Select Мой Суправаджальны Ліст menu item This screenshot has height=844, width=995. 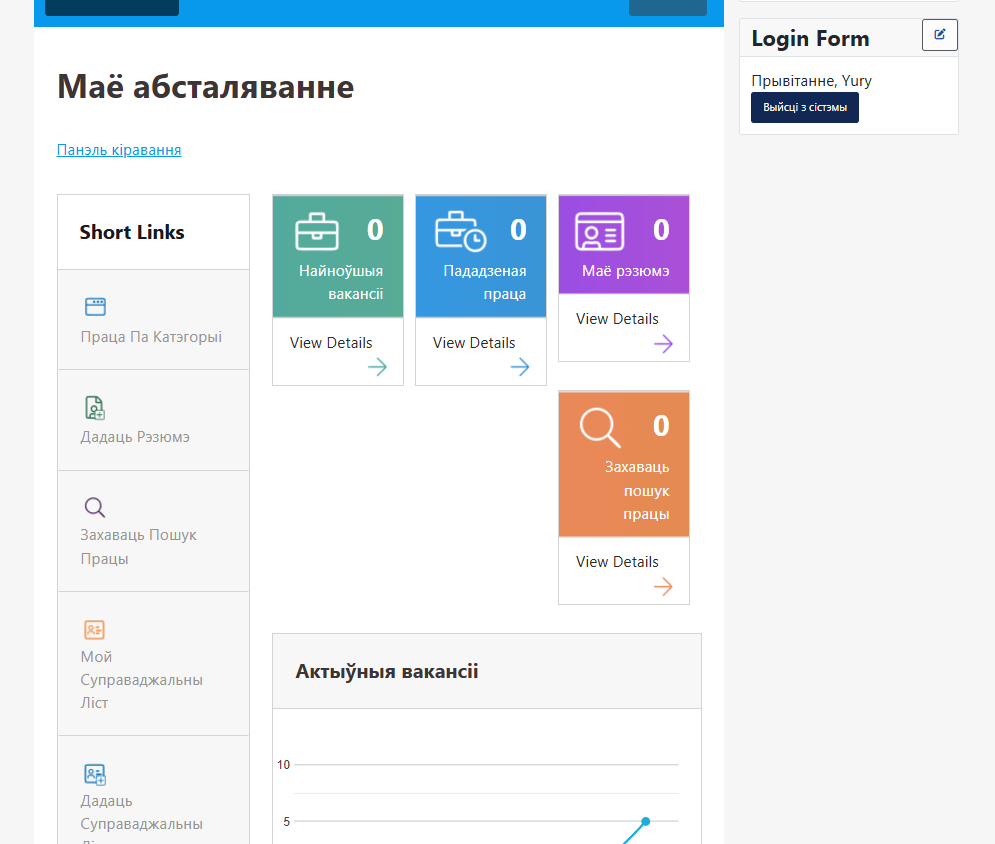(141, 679)
